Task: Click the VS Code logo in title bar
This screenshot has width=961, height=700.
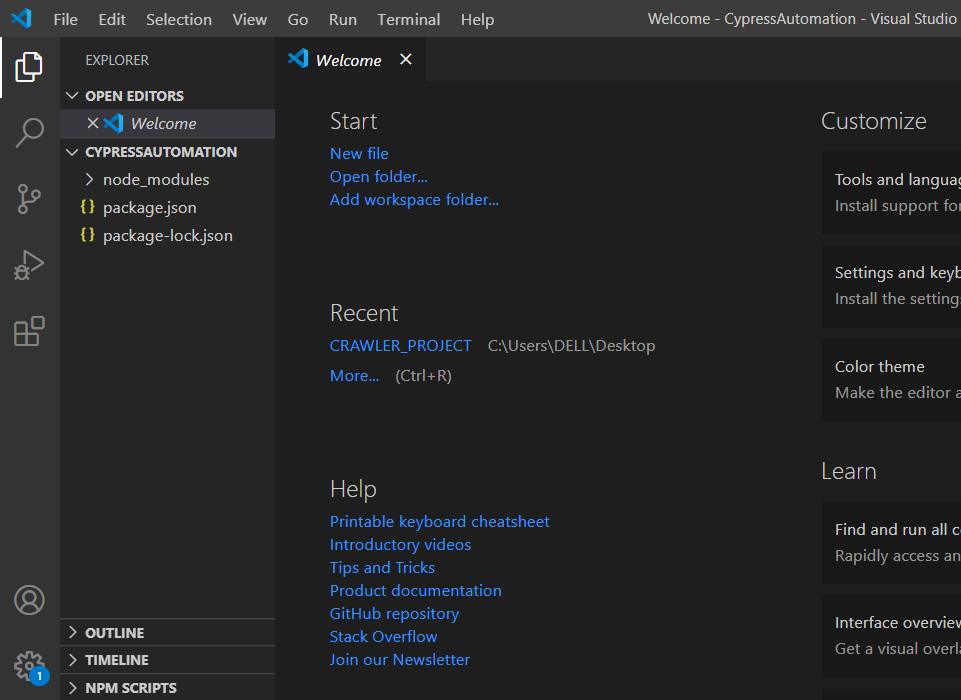Action: click(21, 18)
